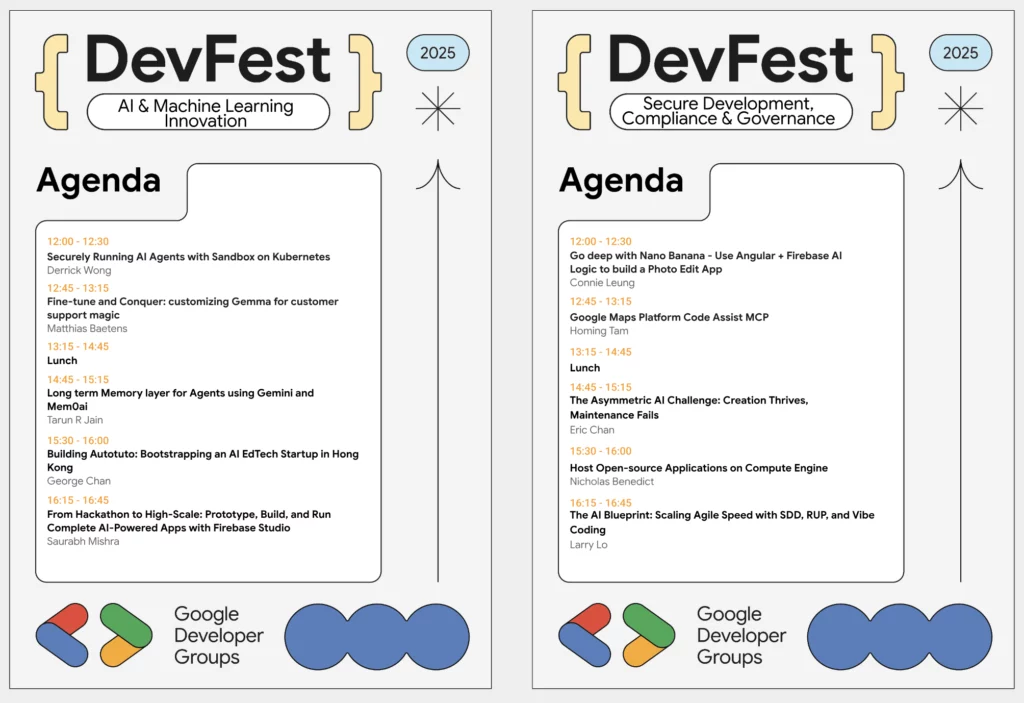Click speaker name Saurabh Mishra
This screenshot has height=703, width=1024.
[84, 541]
